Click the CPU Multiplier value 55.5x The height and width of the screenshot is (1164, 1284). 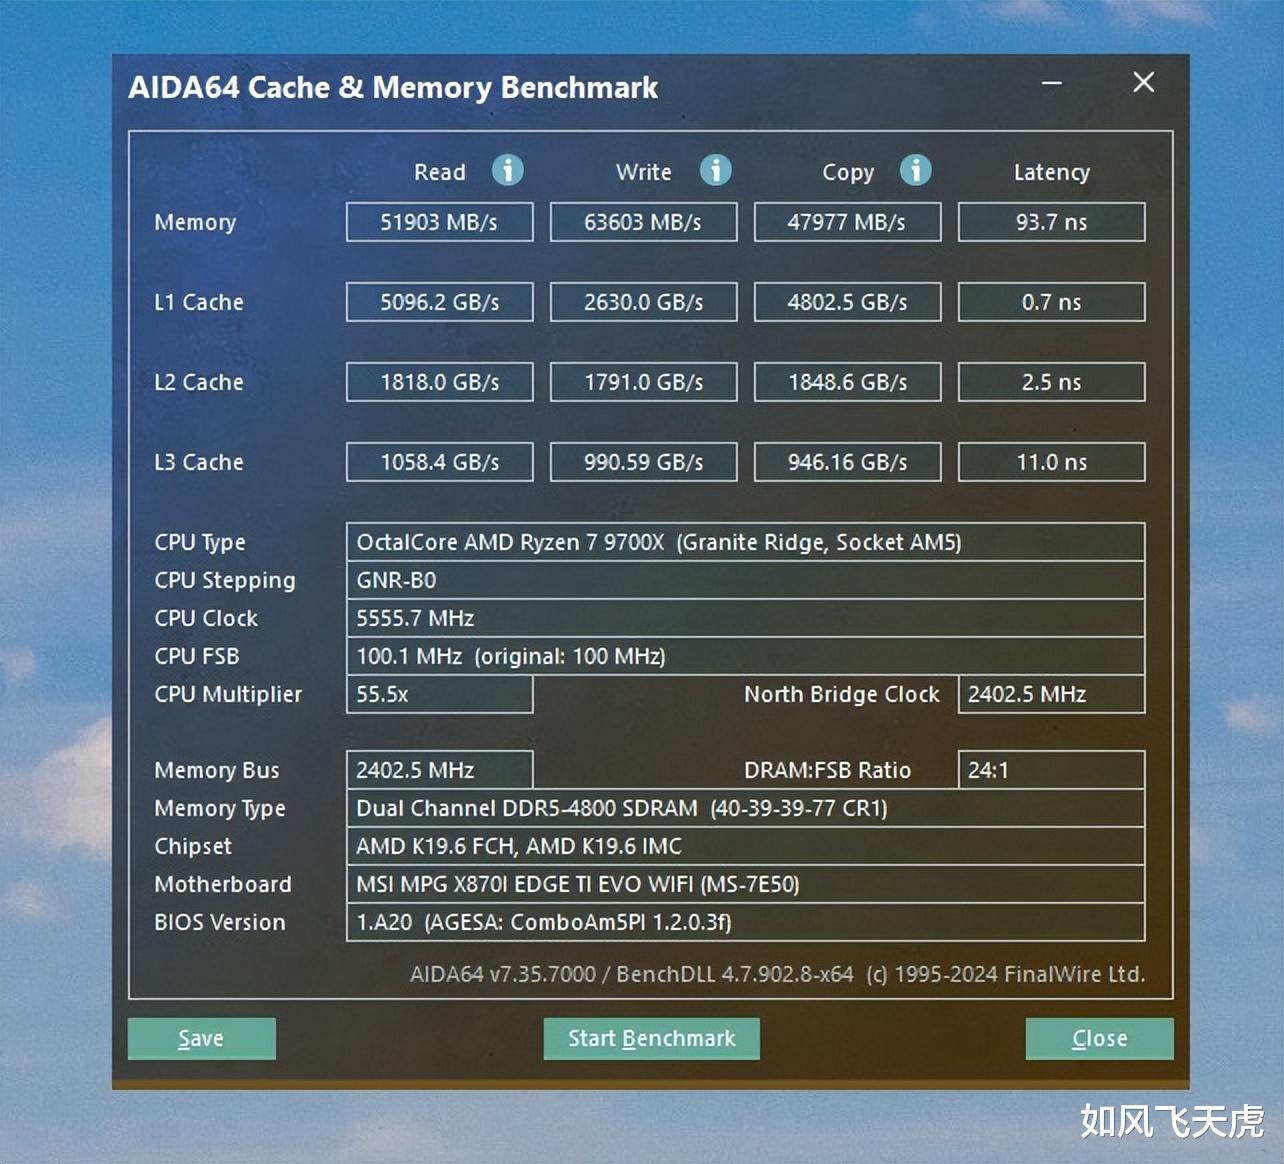pos(440,694)
